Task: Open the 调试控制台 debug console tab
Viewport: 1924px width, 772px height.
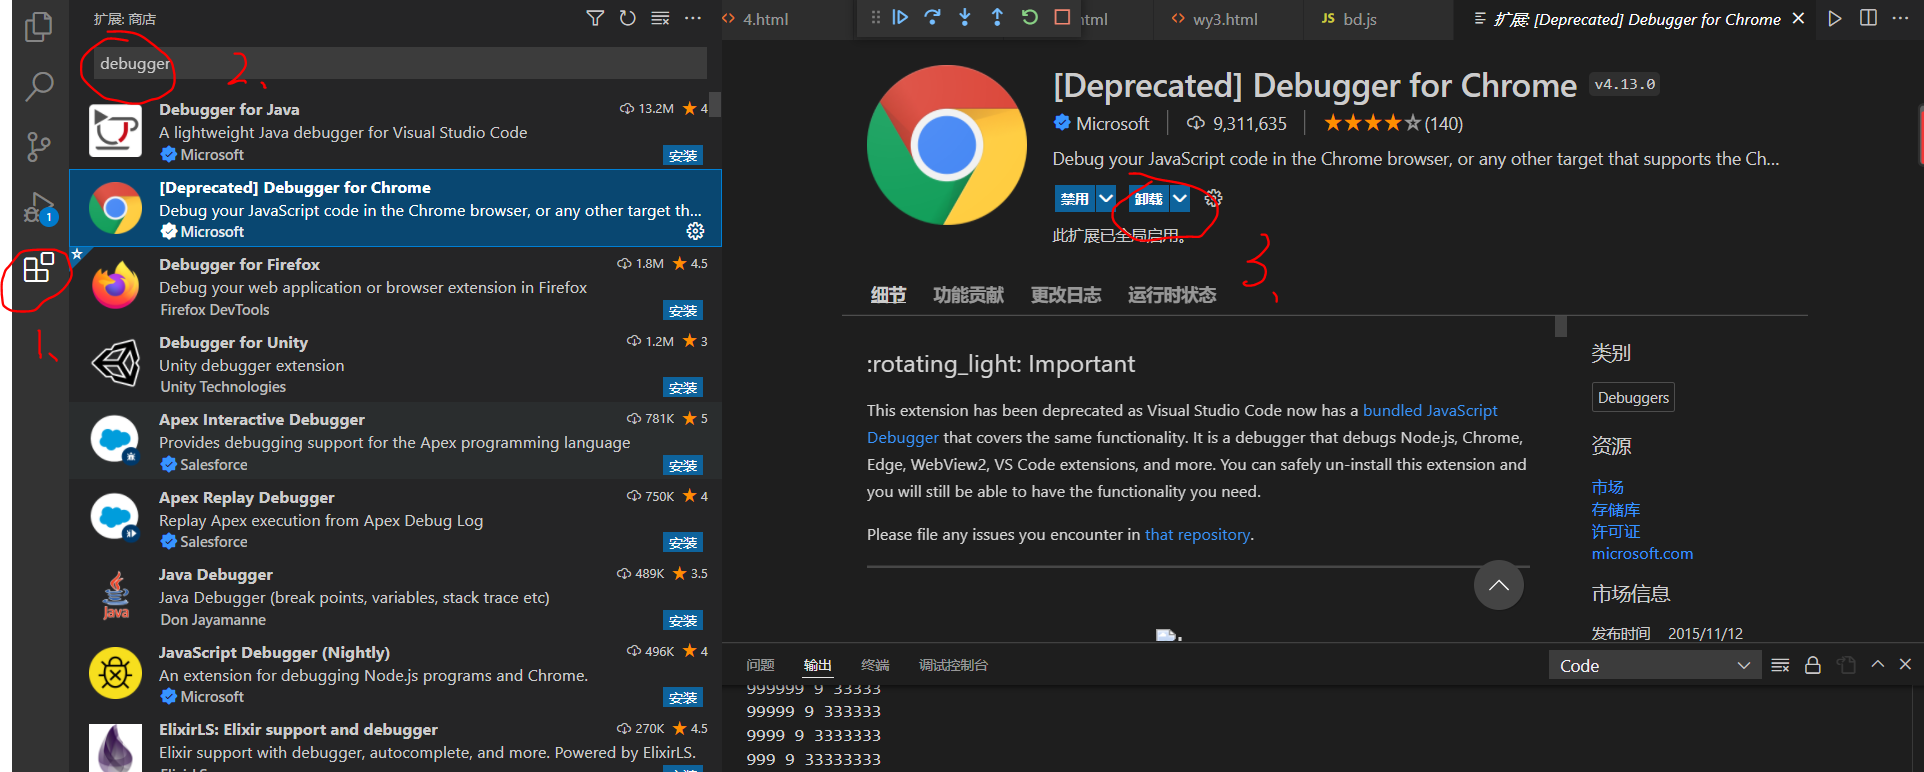Action: point(953,665)
